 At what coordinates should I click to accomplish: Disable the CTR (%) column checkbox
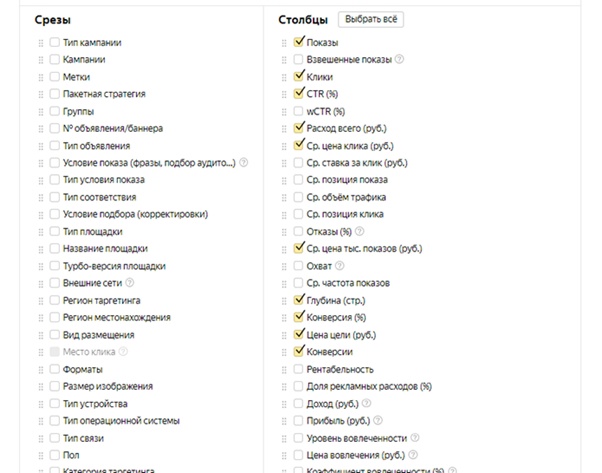tap(299, 93)
